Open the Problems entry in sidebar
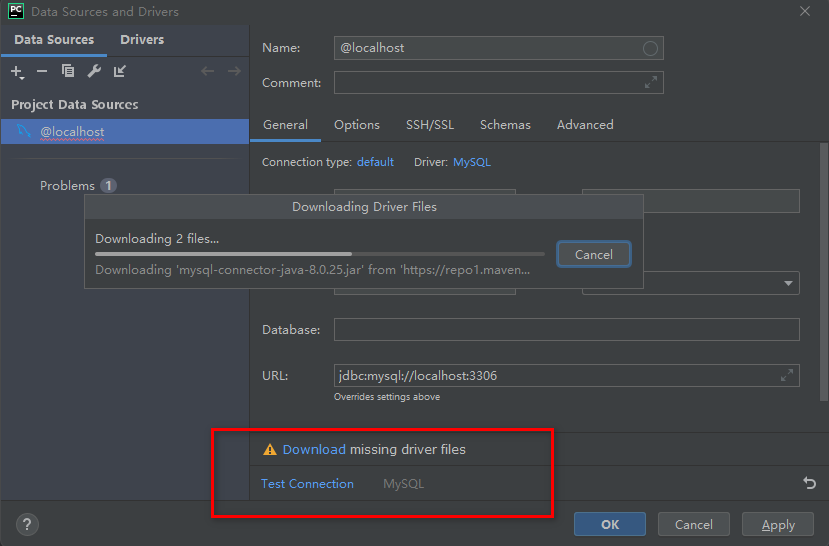Image resolution: width=829 pixels, height=546 pixels. [67, 186]
